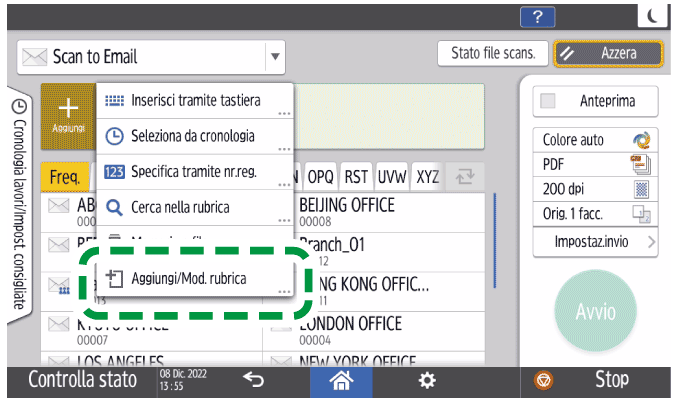Start scanning with the Avvio button
Viewport: 675px width, 400px height.
(x=596, y=312)
